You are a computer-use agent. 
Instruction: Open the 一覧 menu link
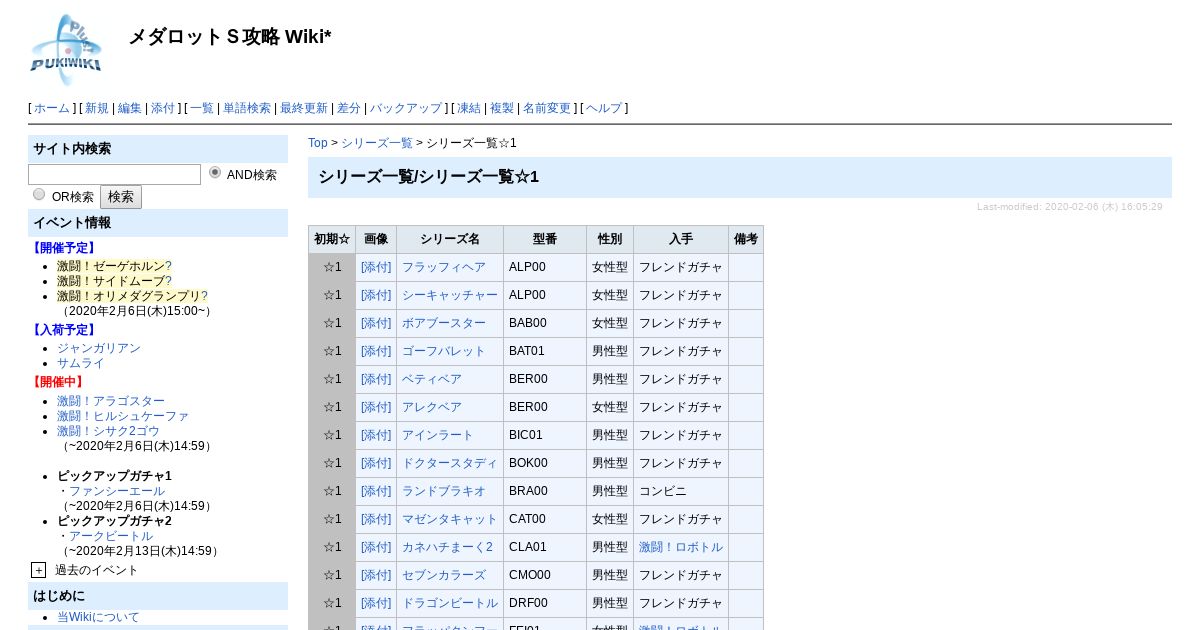click(x=202, y=108)
